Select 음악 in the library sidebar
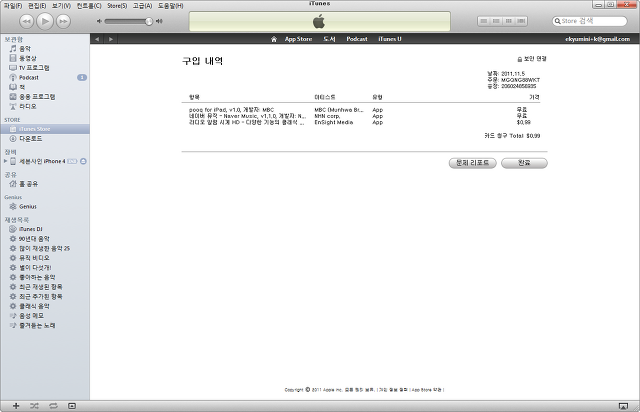 click(x=45, y=49)
